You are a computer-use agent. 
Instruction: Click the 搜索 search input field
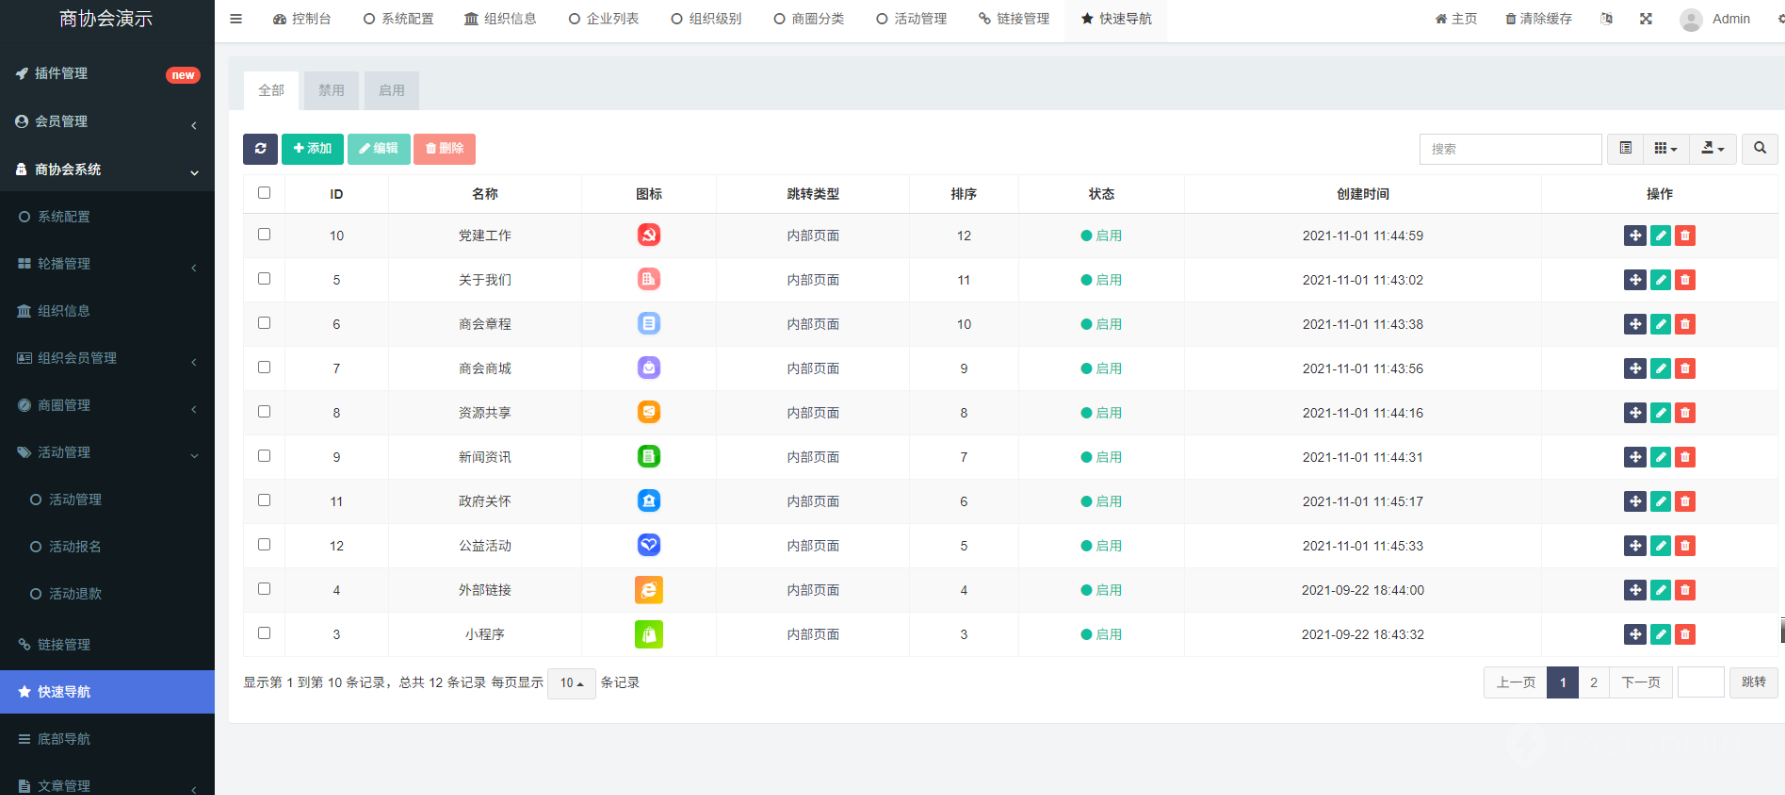1511,149
